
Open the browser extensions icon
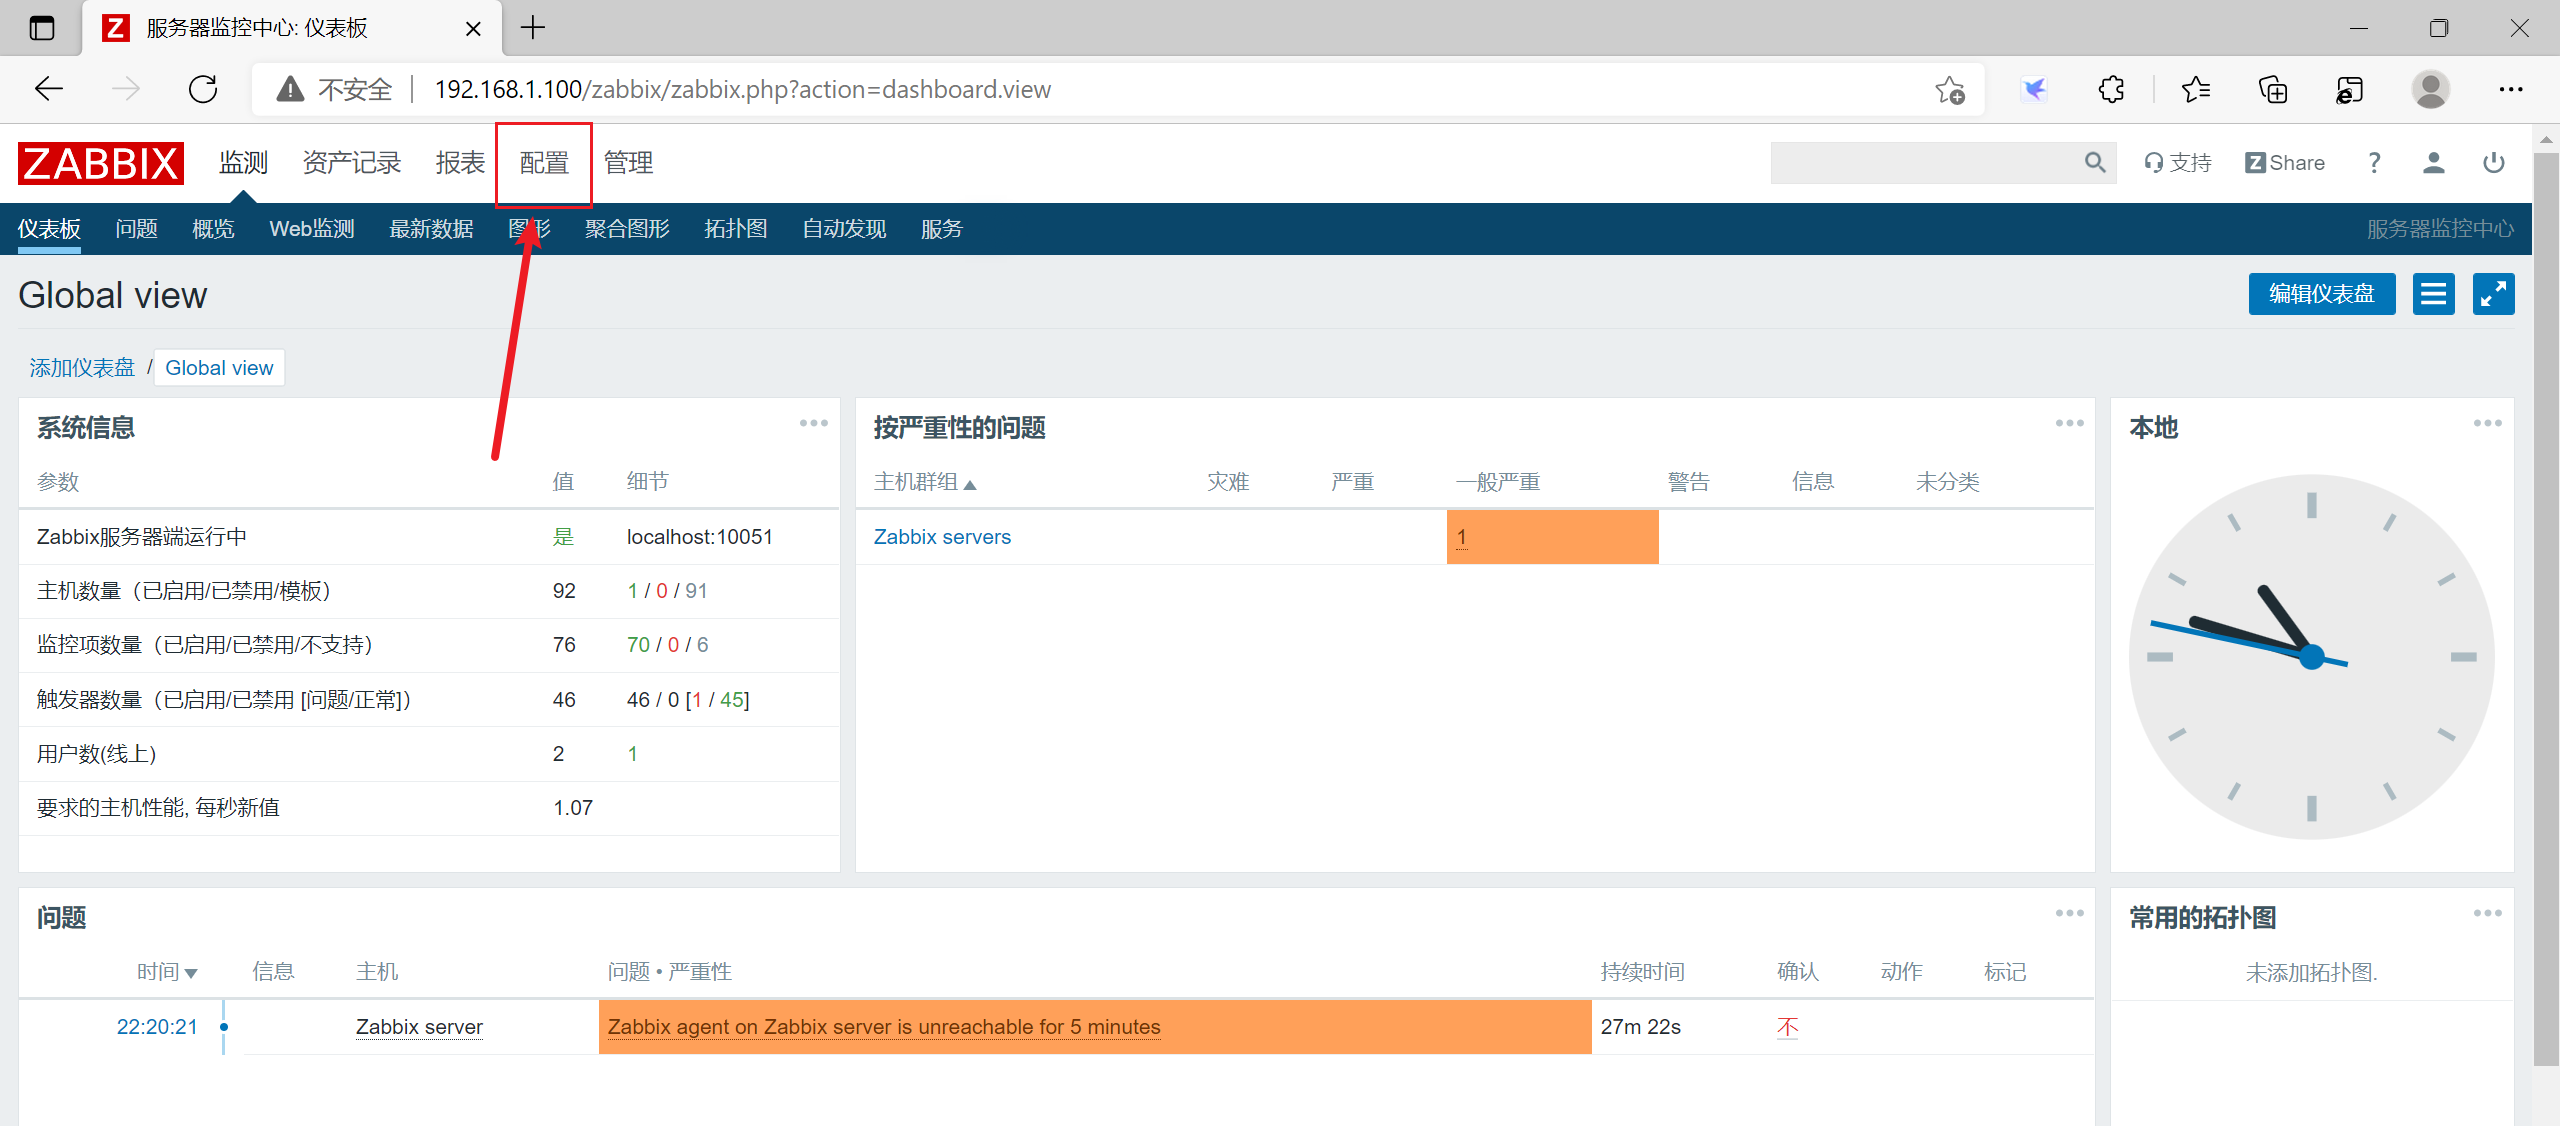(x=2112, y=89)
